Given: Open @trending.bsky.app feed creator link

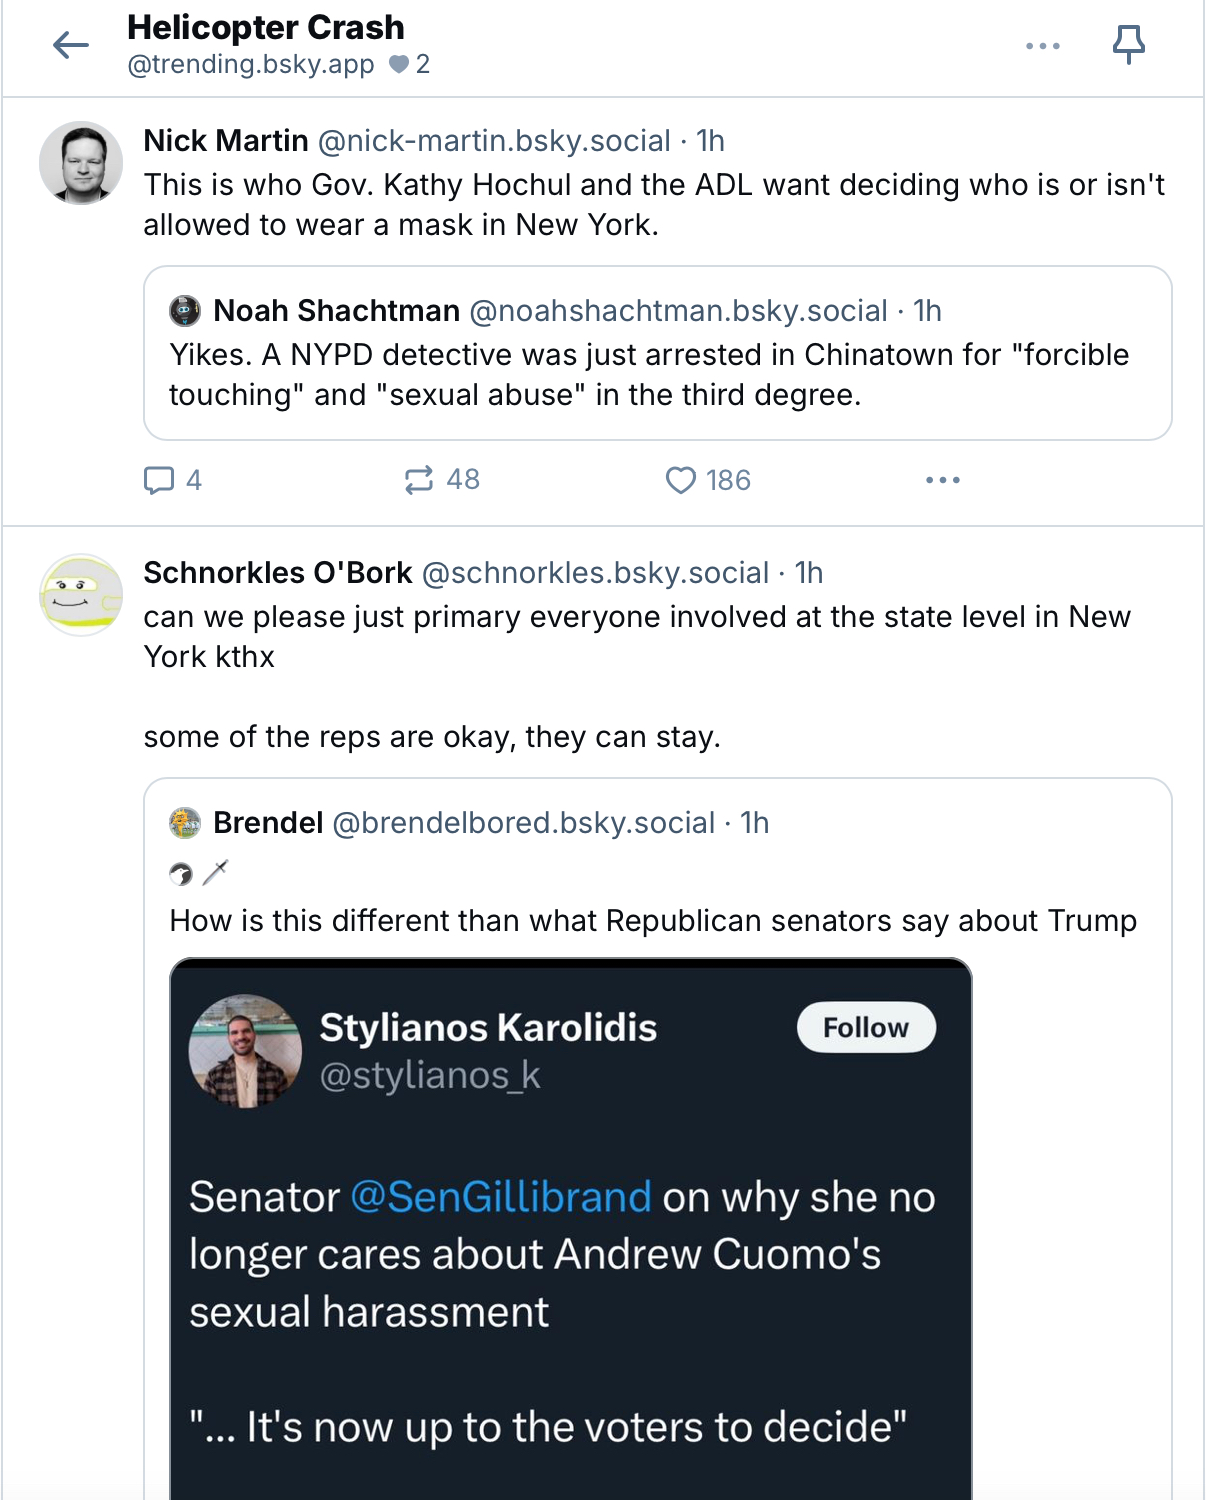Looking at the screenshot, I should [251, 65].
